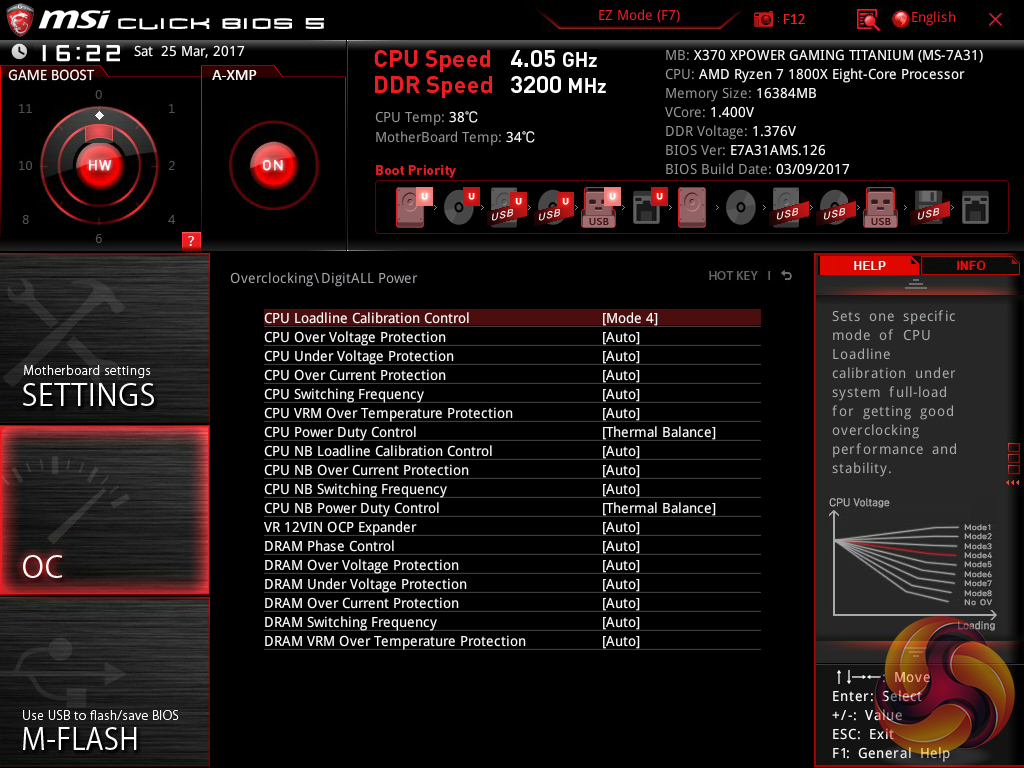Click the F12 screenshot camera icon

click(x=763, y=20)
